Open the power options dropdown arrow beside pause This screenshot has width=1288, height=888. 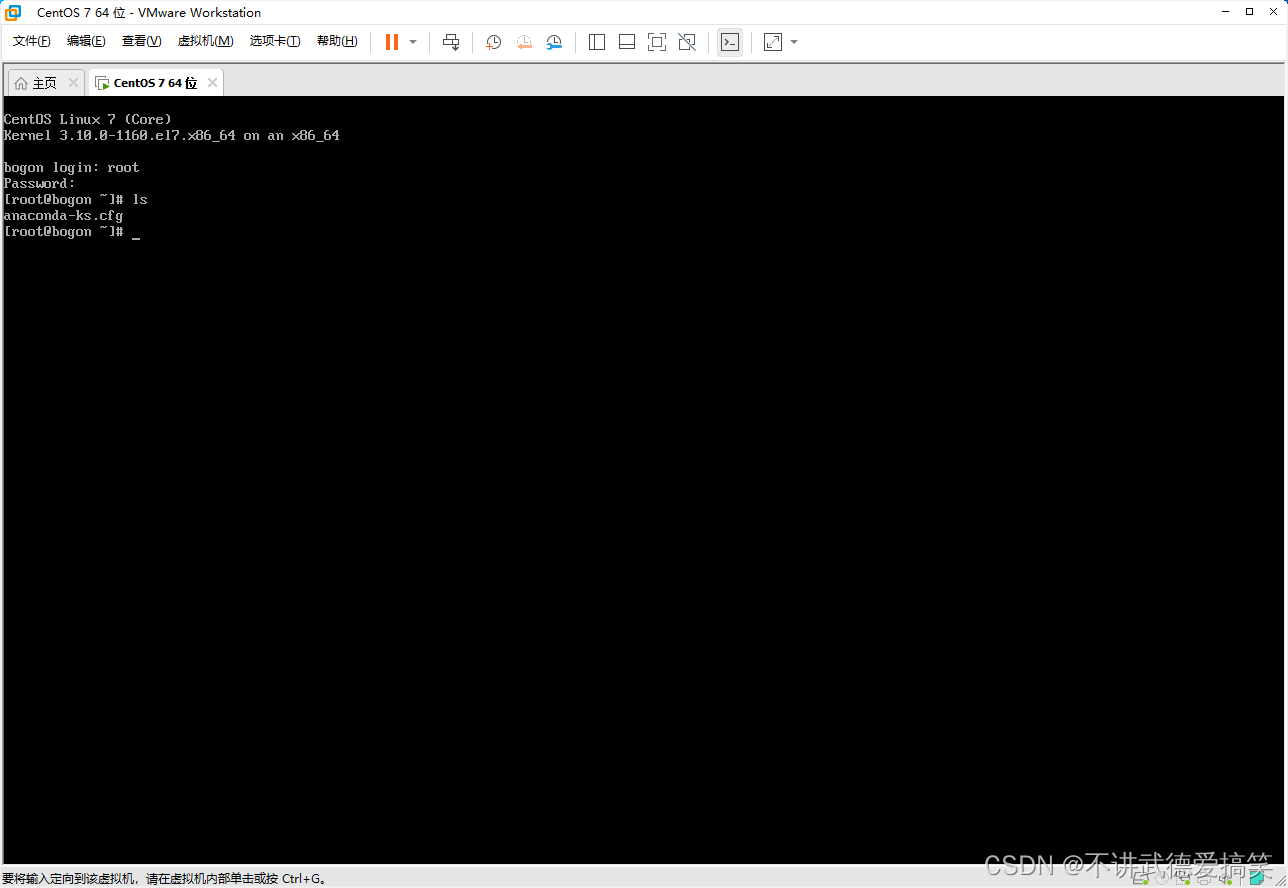(x=413, y=42)
